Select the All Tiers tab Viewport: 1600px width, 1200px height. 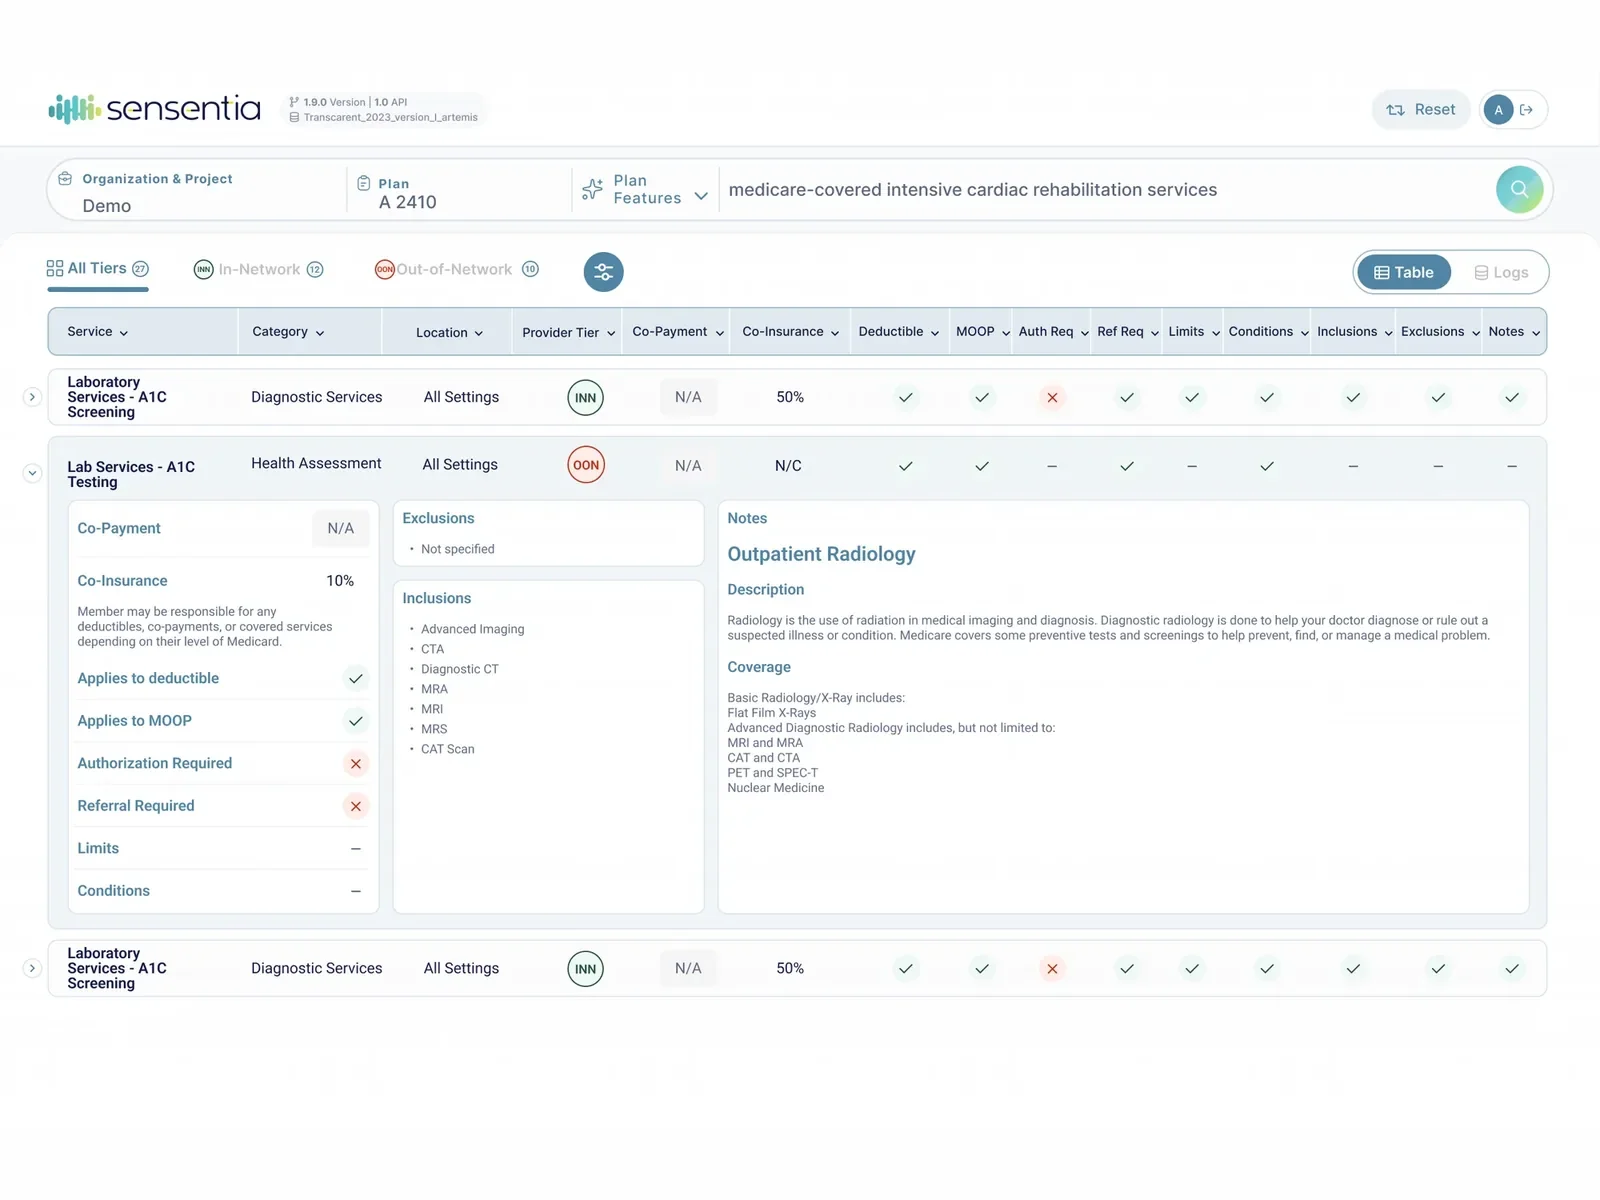tap(98, 269)
